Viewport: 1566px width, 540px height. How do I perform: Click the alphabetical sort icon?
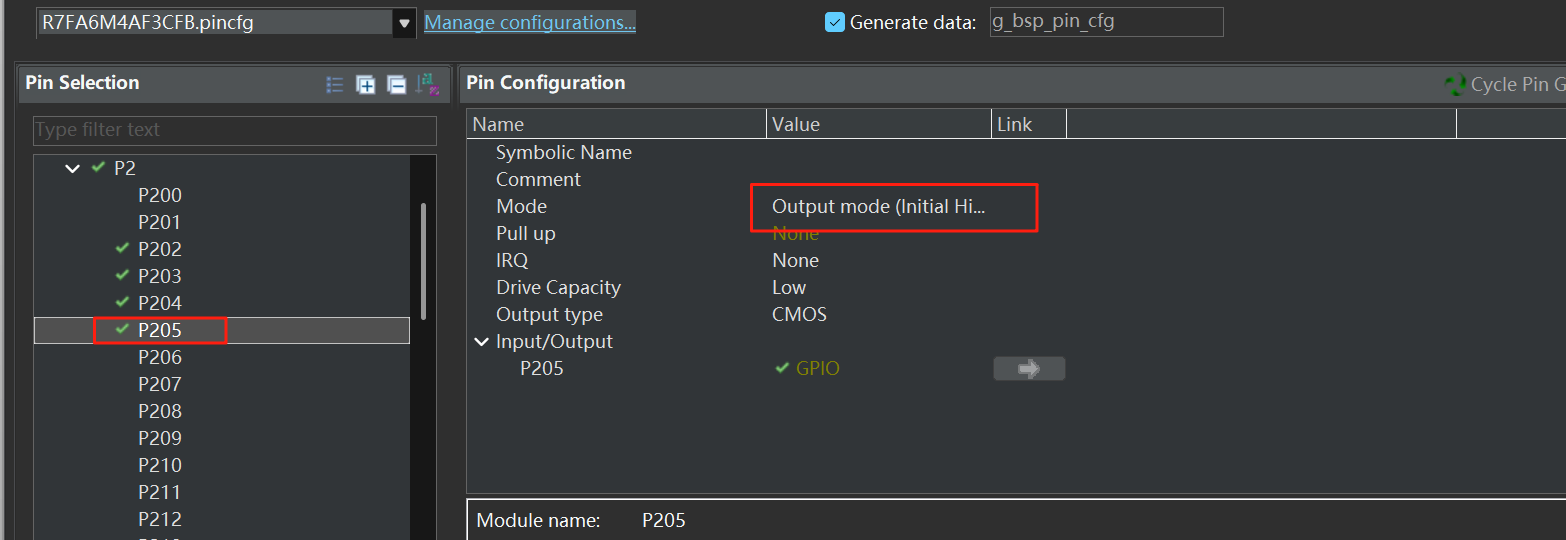click(x=428, y=85)
